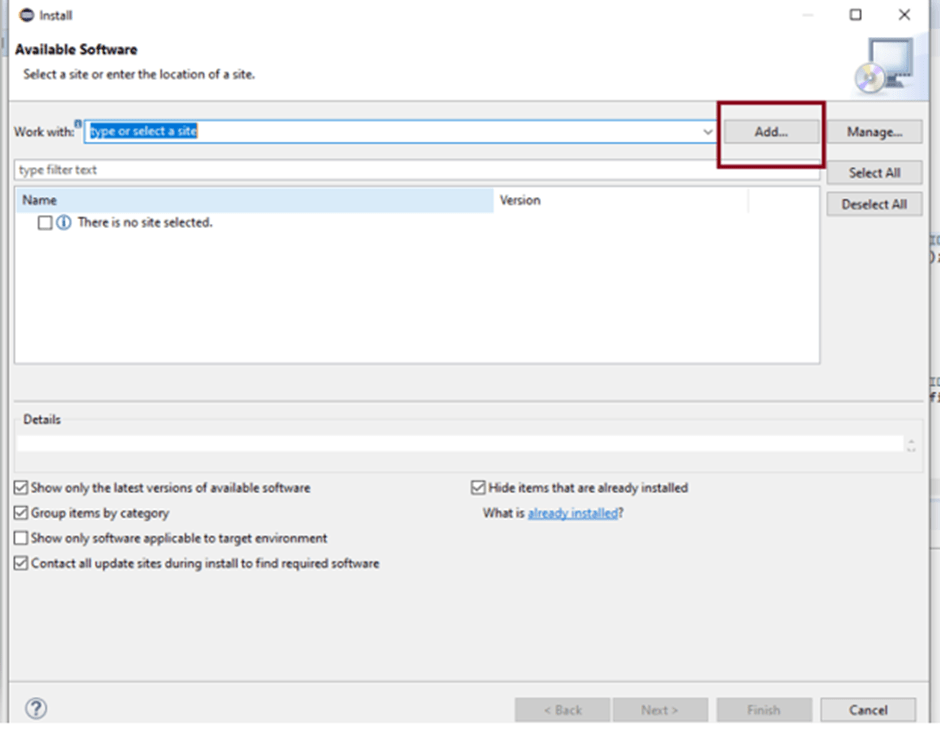Open the Manage... sites button
The width and height of the screenshot is (940, 732).
[874, 132]
